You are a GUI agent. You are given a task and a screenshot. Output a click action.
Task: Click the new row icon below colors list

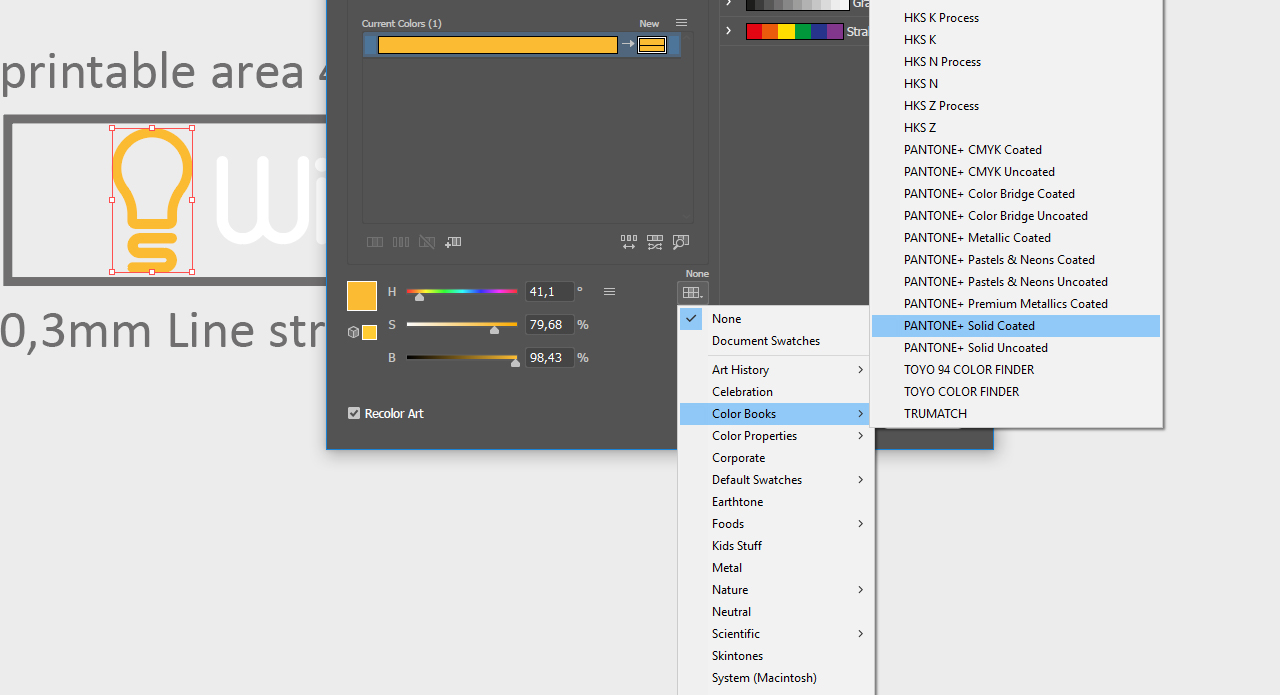453,242
